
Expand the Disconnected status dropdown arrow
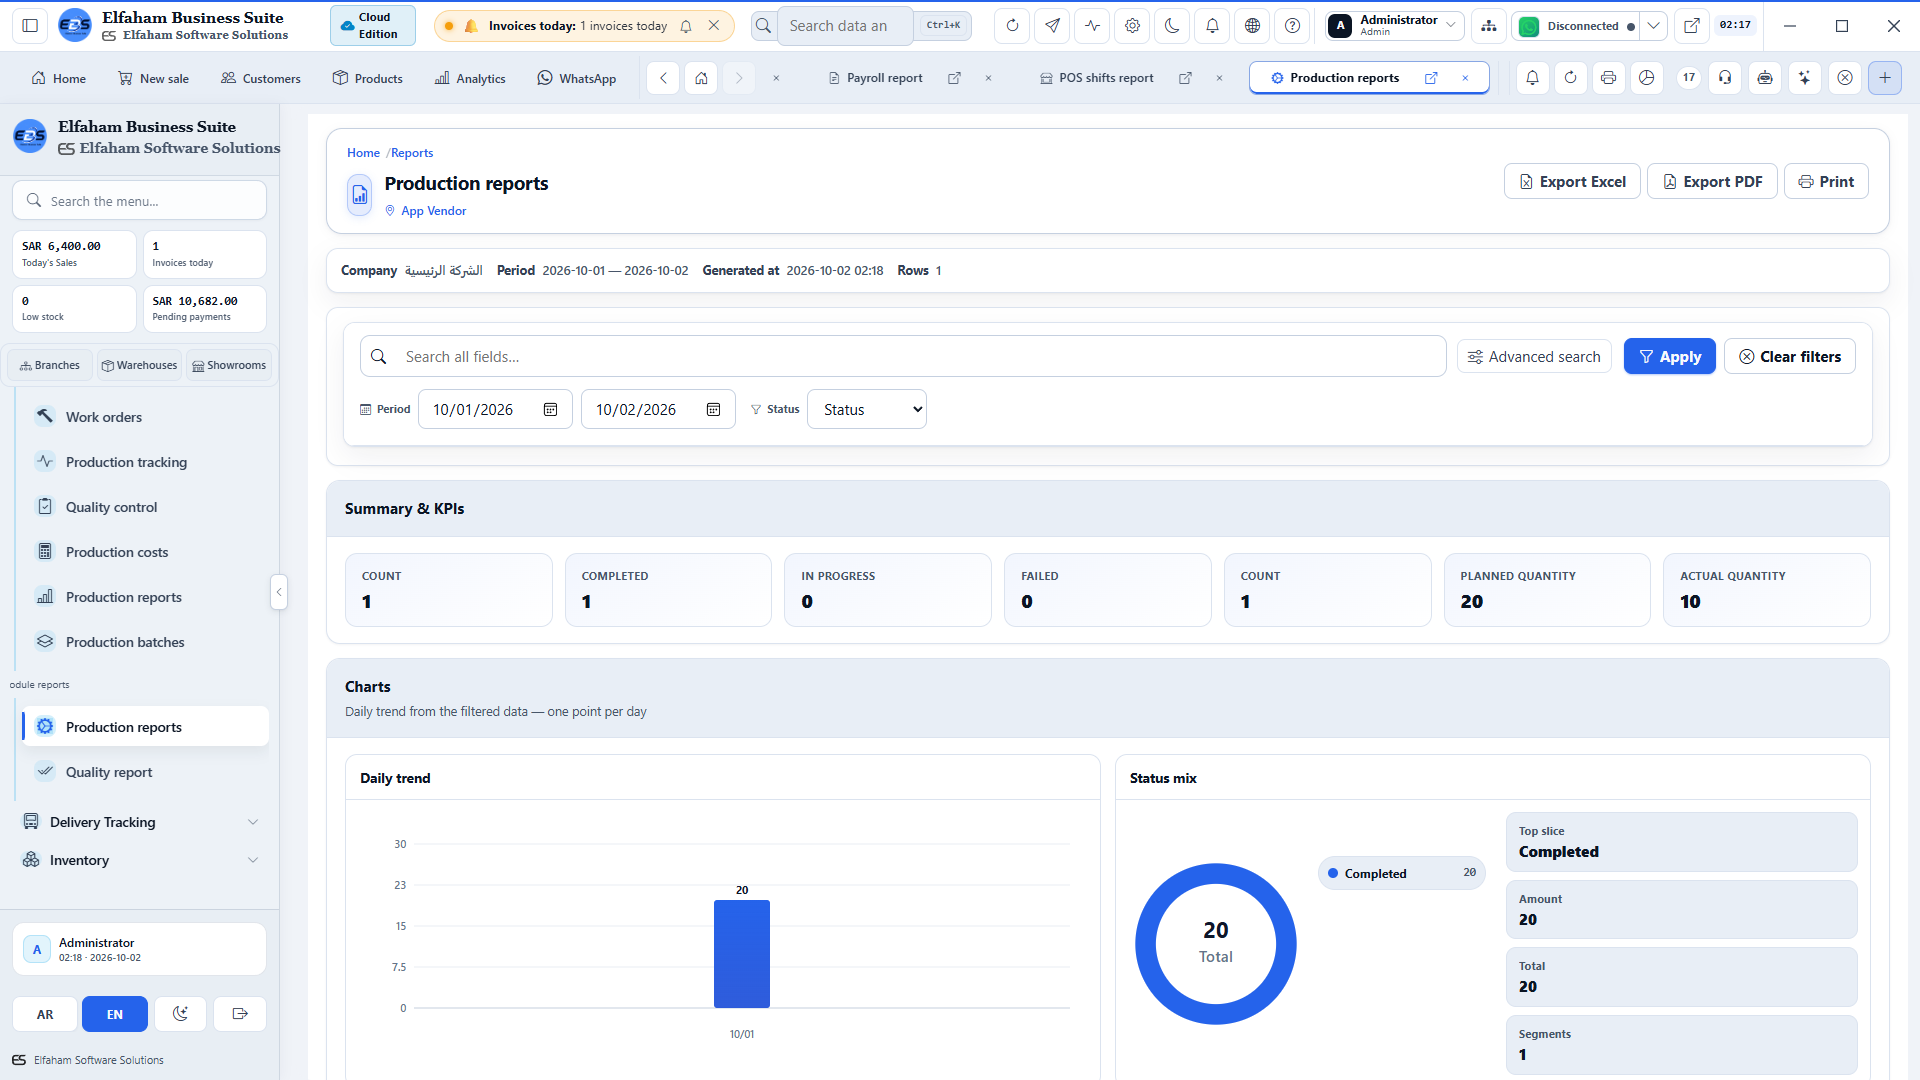(x=1654, y=26)
